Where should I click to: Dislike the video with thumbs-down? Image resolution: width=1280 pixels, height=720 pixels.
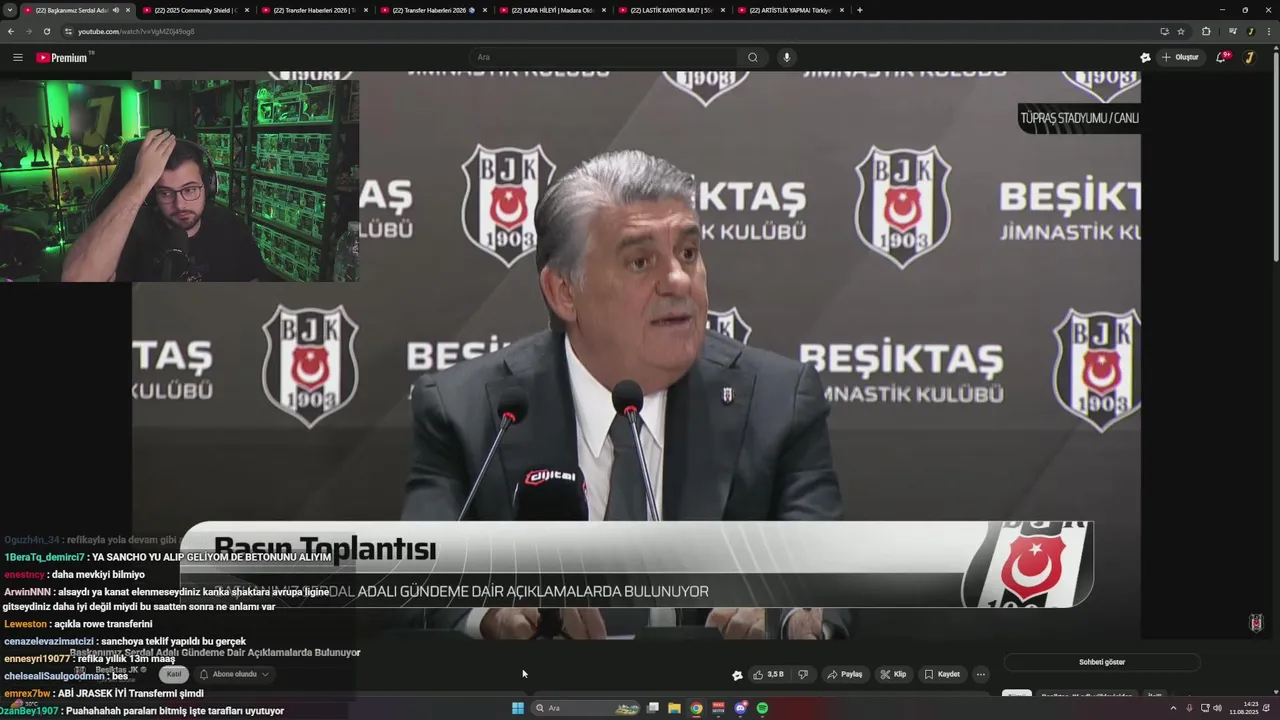pos(802,674)
